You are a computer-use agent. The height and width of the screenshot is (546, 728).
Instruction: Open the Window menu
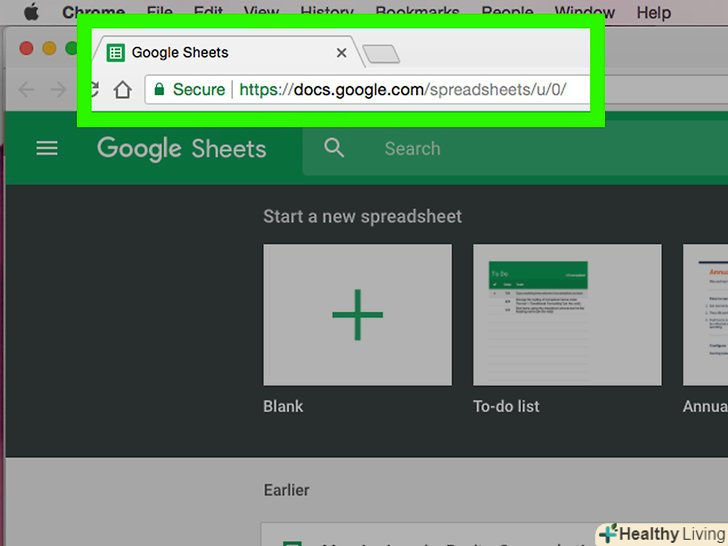585,12
